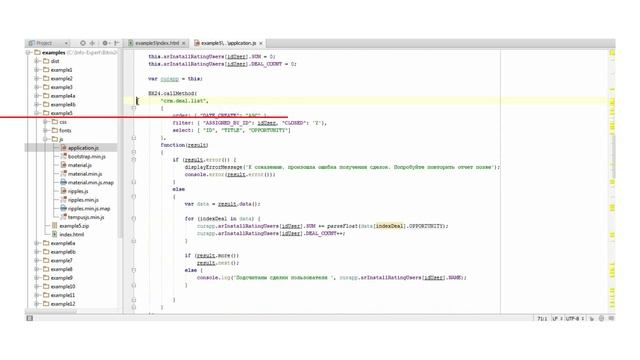
Task: Click the Project tree horizontal scrollbar
Action: pyautogui.click(x=52, y=311)
